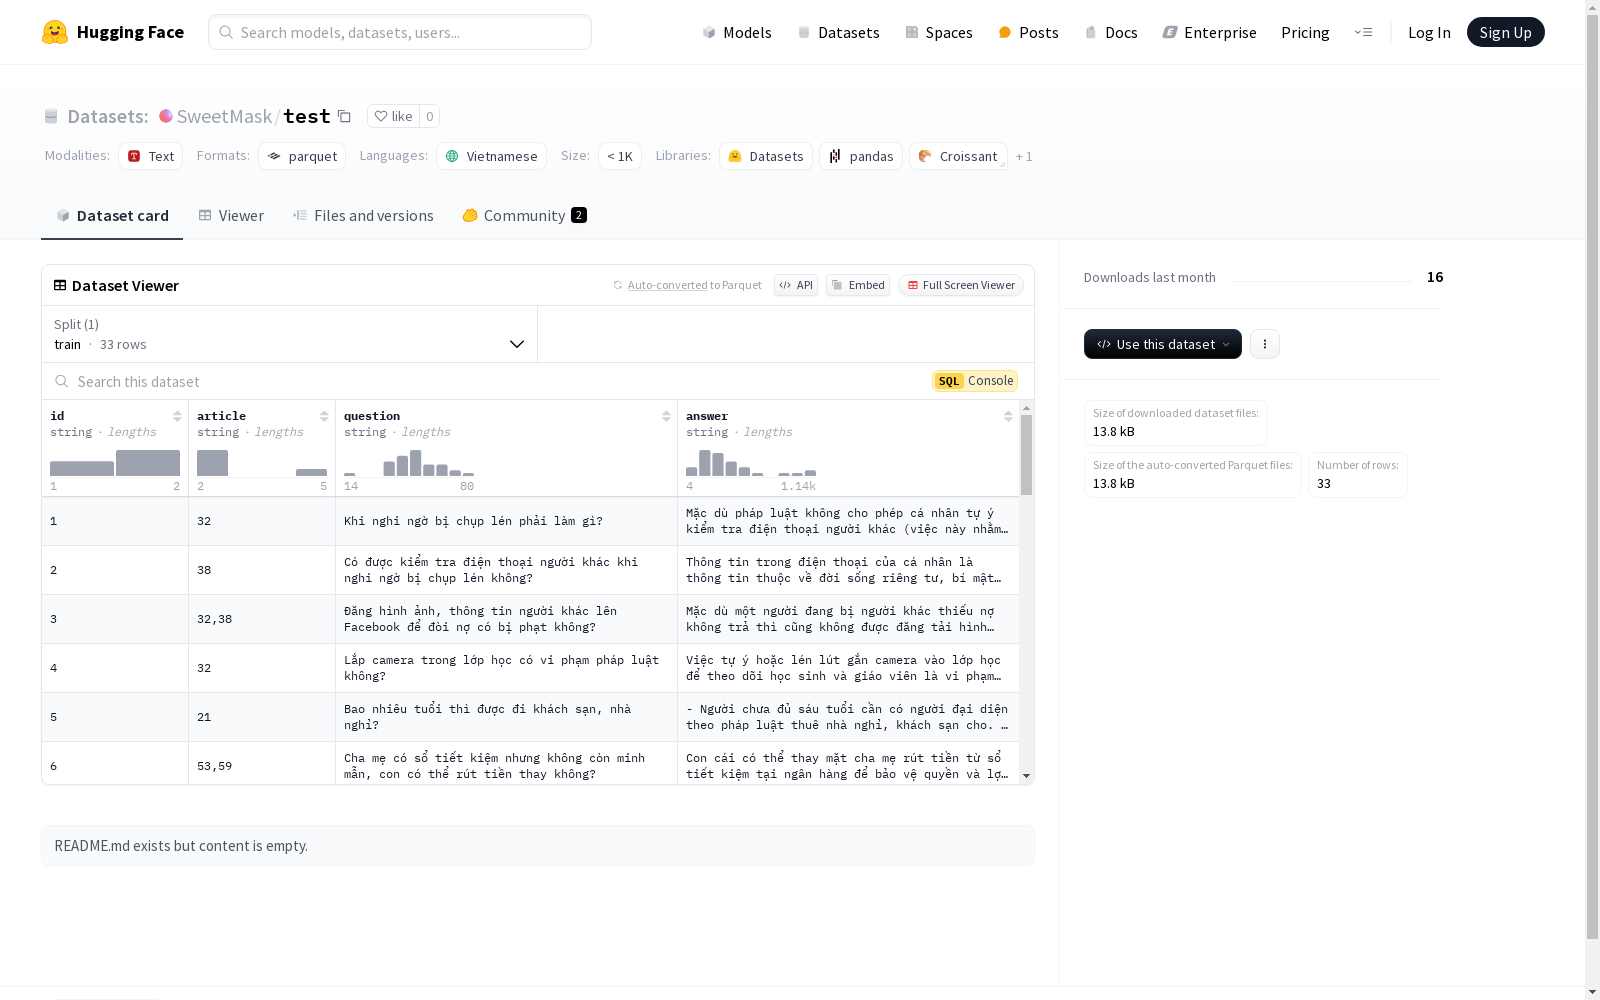Click the dataset table vertical scrollbar

pyautogui.click(x=1026, y=455)
